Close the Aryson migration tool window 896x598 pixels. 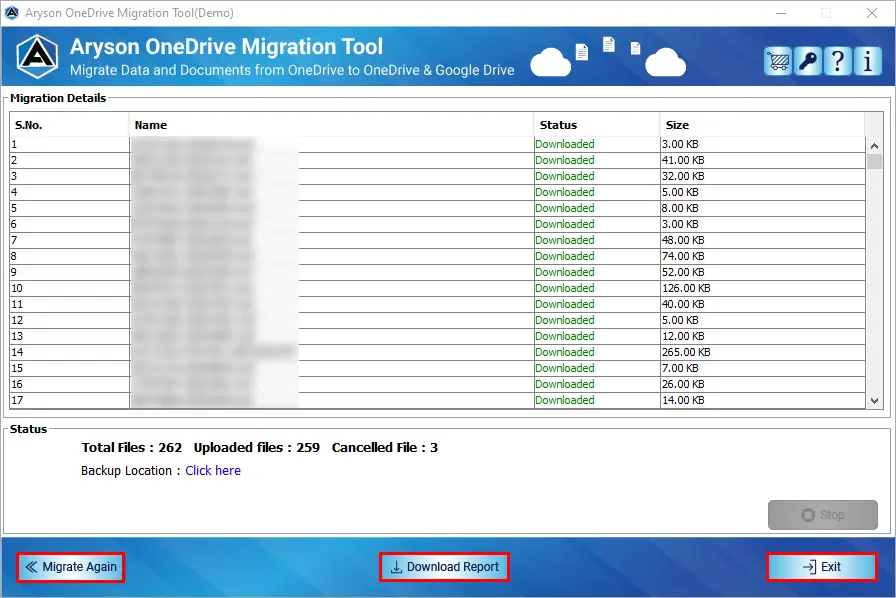(871, 13)
